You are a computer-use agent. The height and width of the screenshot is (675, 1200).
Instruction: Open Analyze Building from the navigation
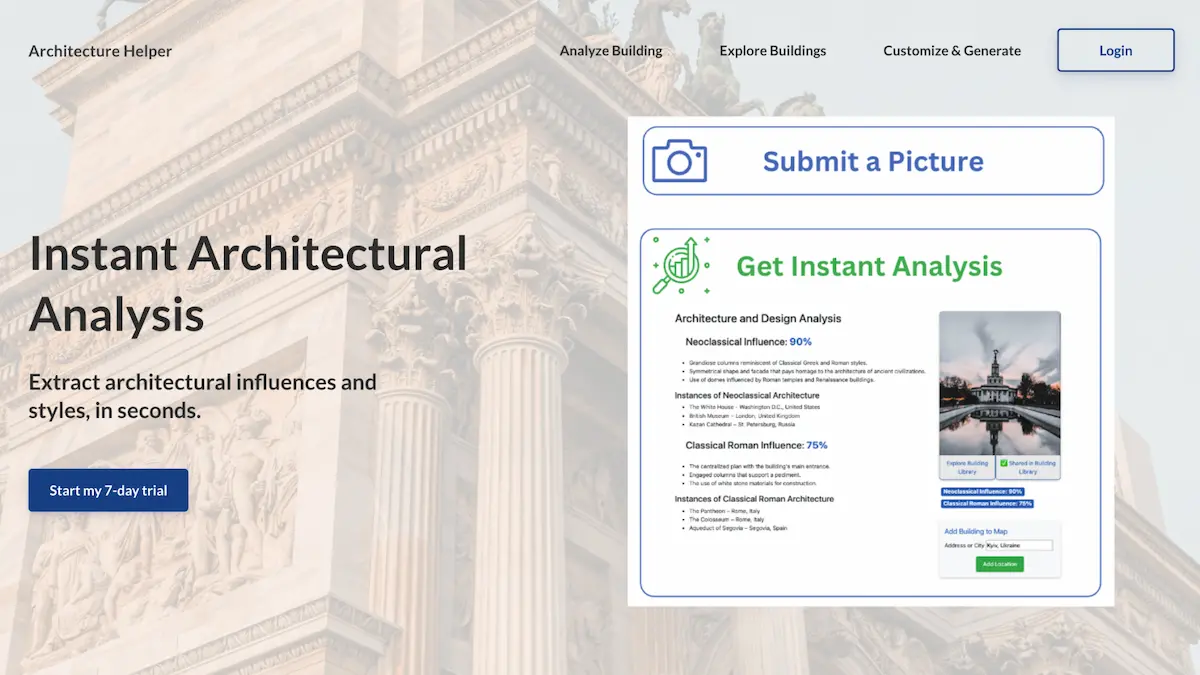(x=611, y=50)
